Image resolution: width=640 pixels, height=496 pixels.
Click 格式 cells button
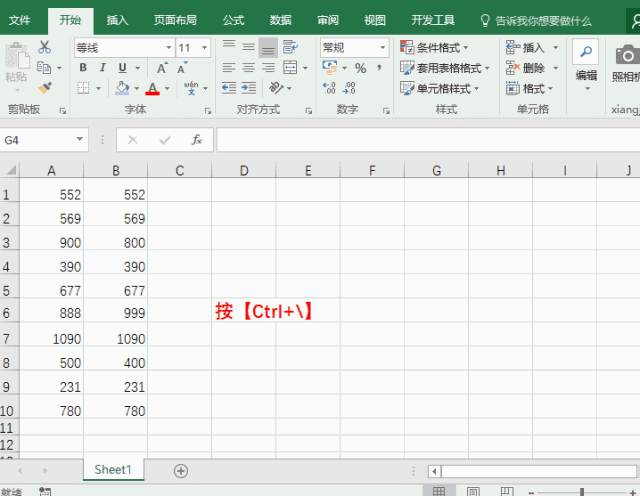[530, 88]
